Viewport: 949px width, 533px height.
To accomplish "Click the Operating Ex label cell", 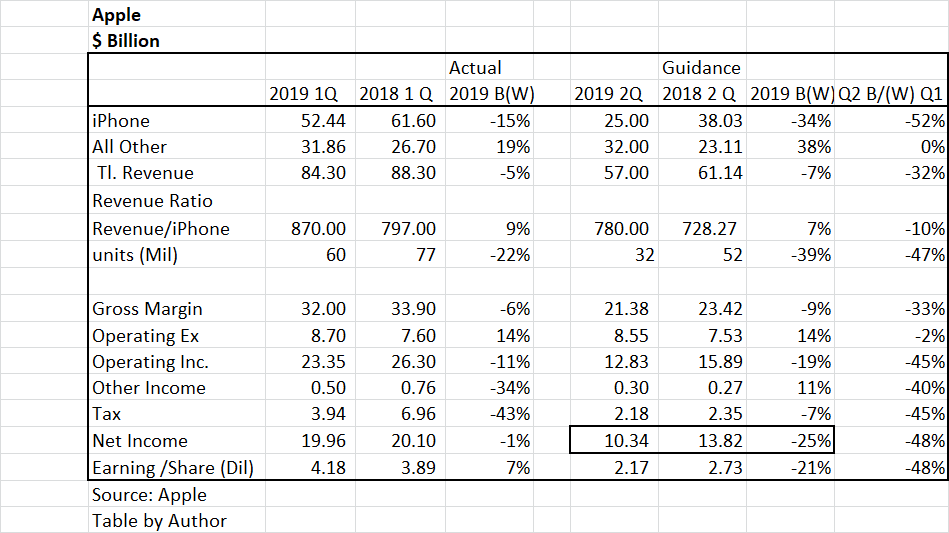I will coord(177,335).
